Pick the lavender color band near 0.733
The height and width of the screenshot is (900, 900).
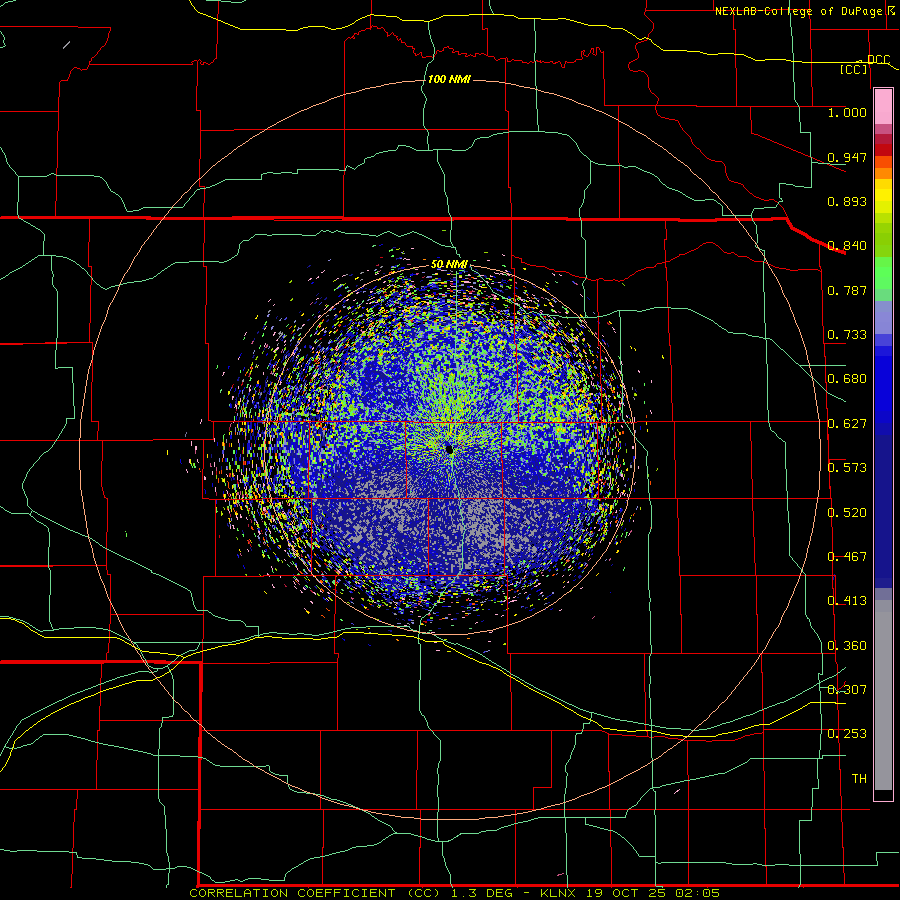point(883,317)
